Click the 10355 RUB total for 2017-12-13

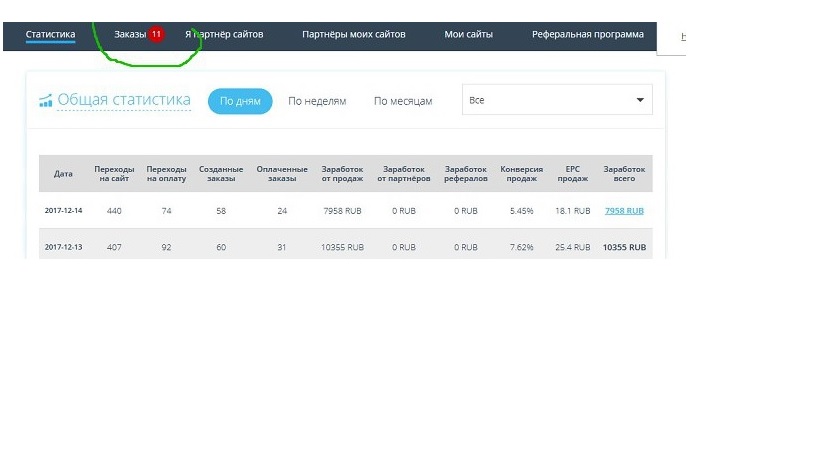pyautogui.click(x=624, y=247)
